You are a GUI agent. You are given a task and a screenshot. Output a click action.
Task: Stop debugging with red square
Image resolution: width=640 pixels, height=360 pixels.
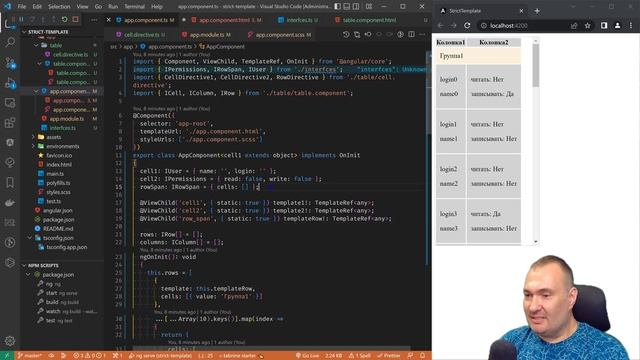tap(76, 20)
